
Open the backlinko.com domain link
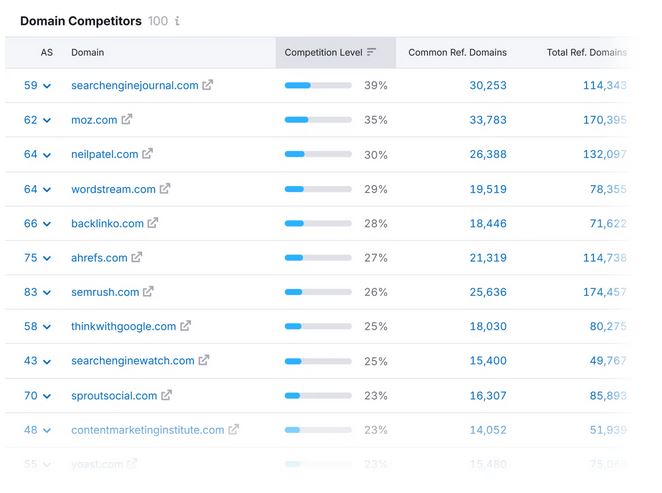[x=107, y=223]
